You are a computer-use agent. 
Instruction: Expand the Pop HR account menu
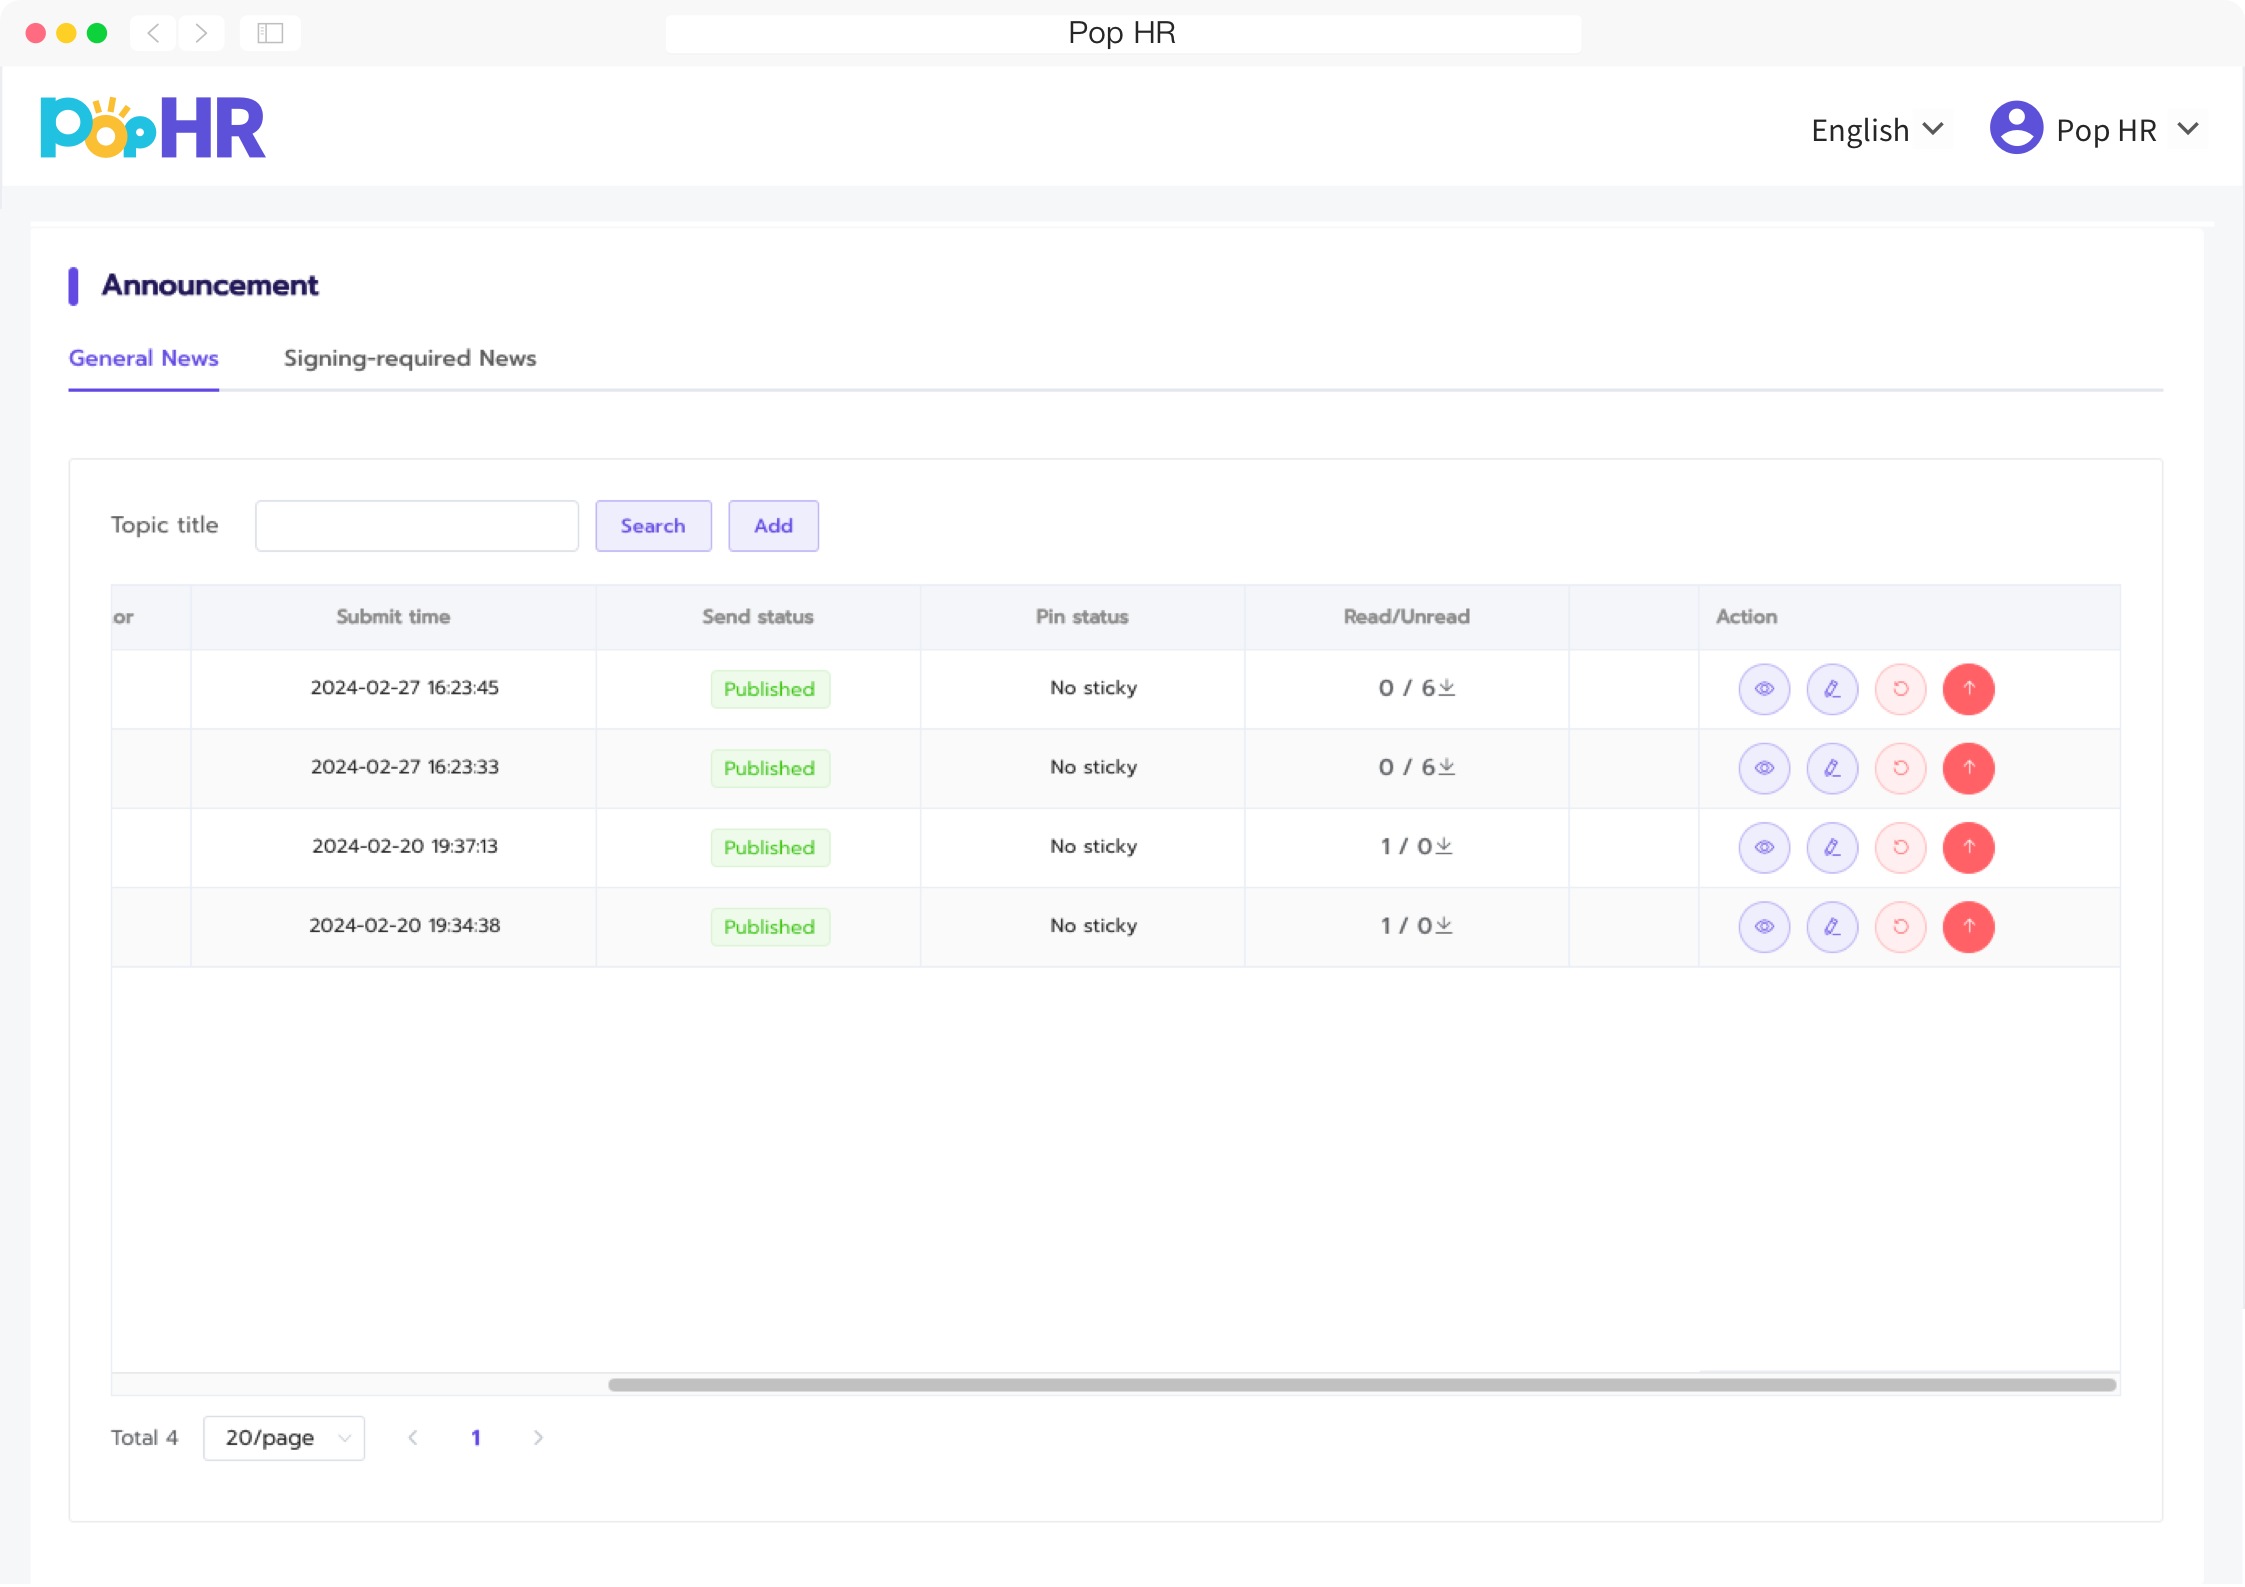(x=2189, y=129)
